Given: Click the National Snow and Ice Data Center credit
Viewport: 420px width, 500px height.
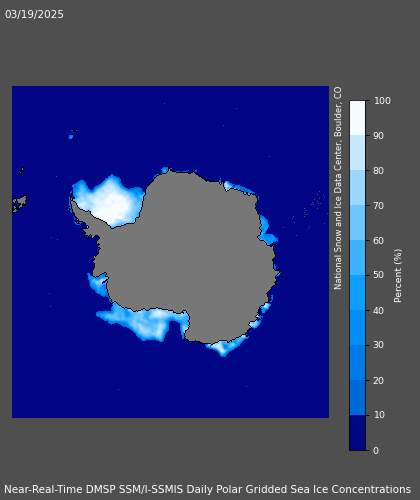Looking at the screenshot, I should 338,188.
